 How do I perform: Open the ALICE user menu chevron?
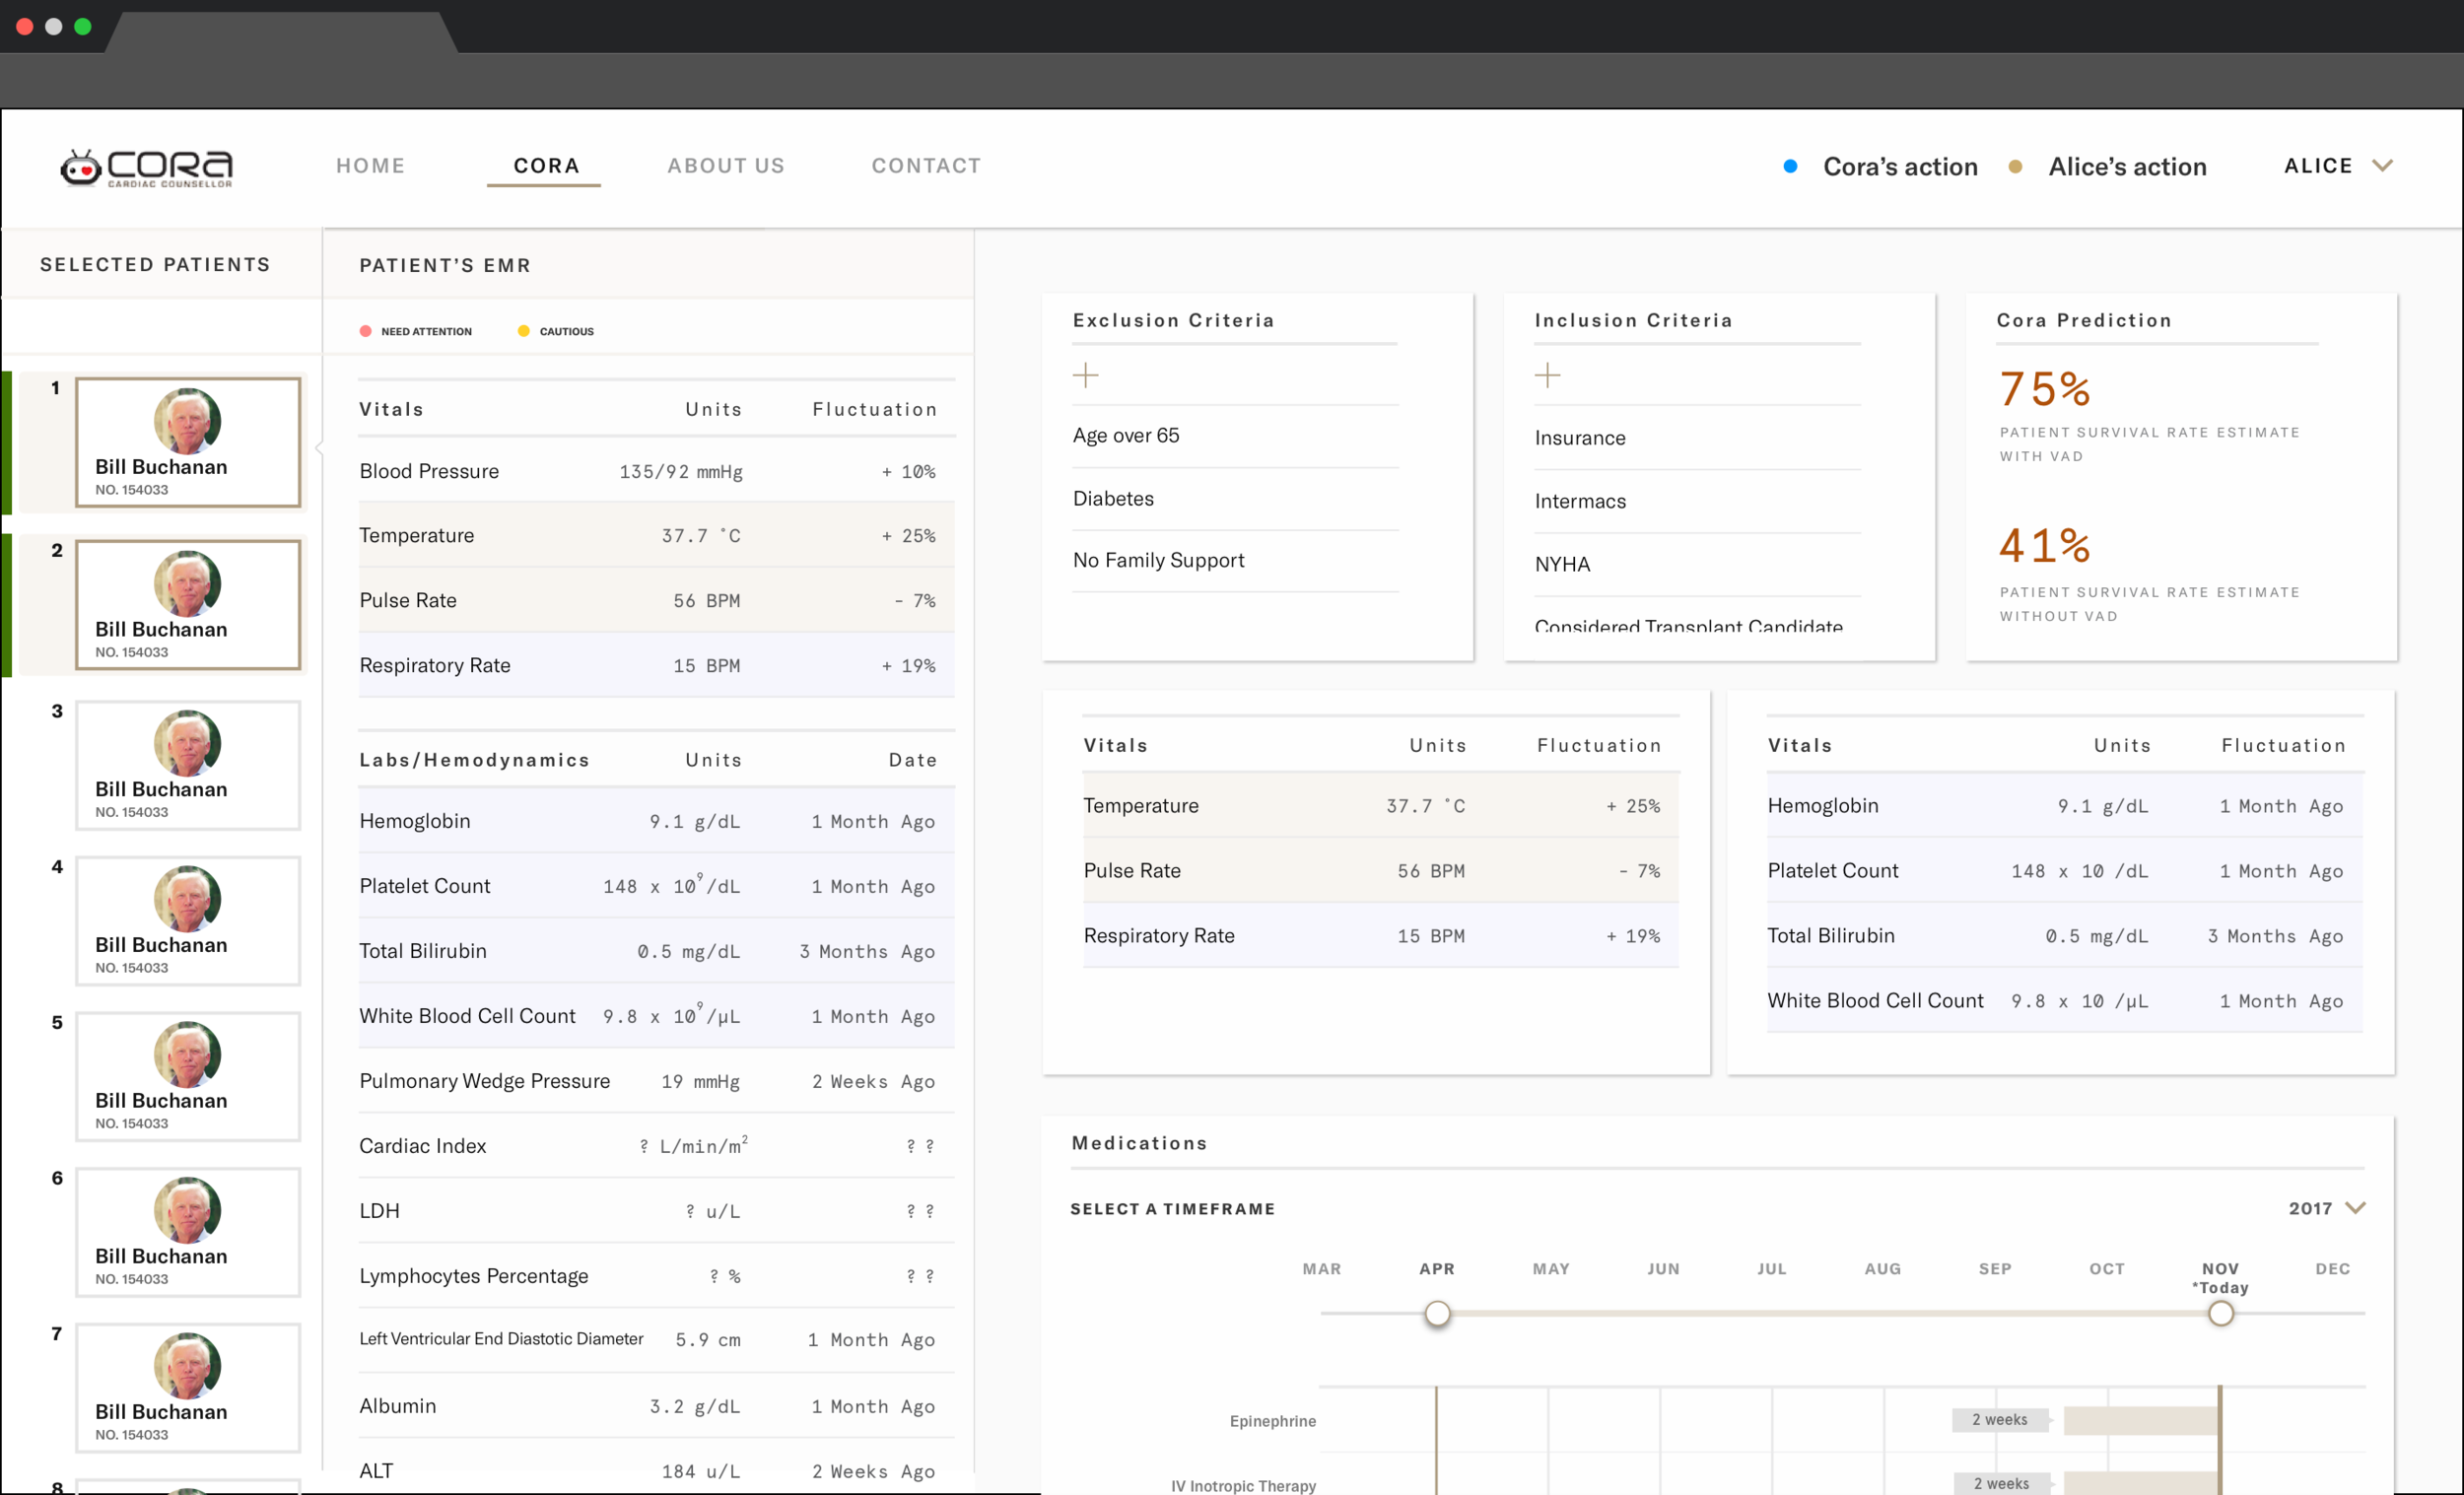pos(2382,166)
